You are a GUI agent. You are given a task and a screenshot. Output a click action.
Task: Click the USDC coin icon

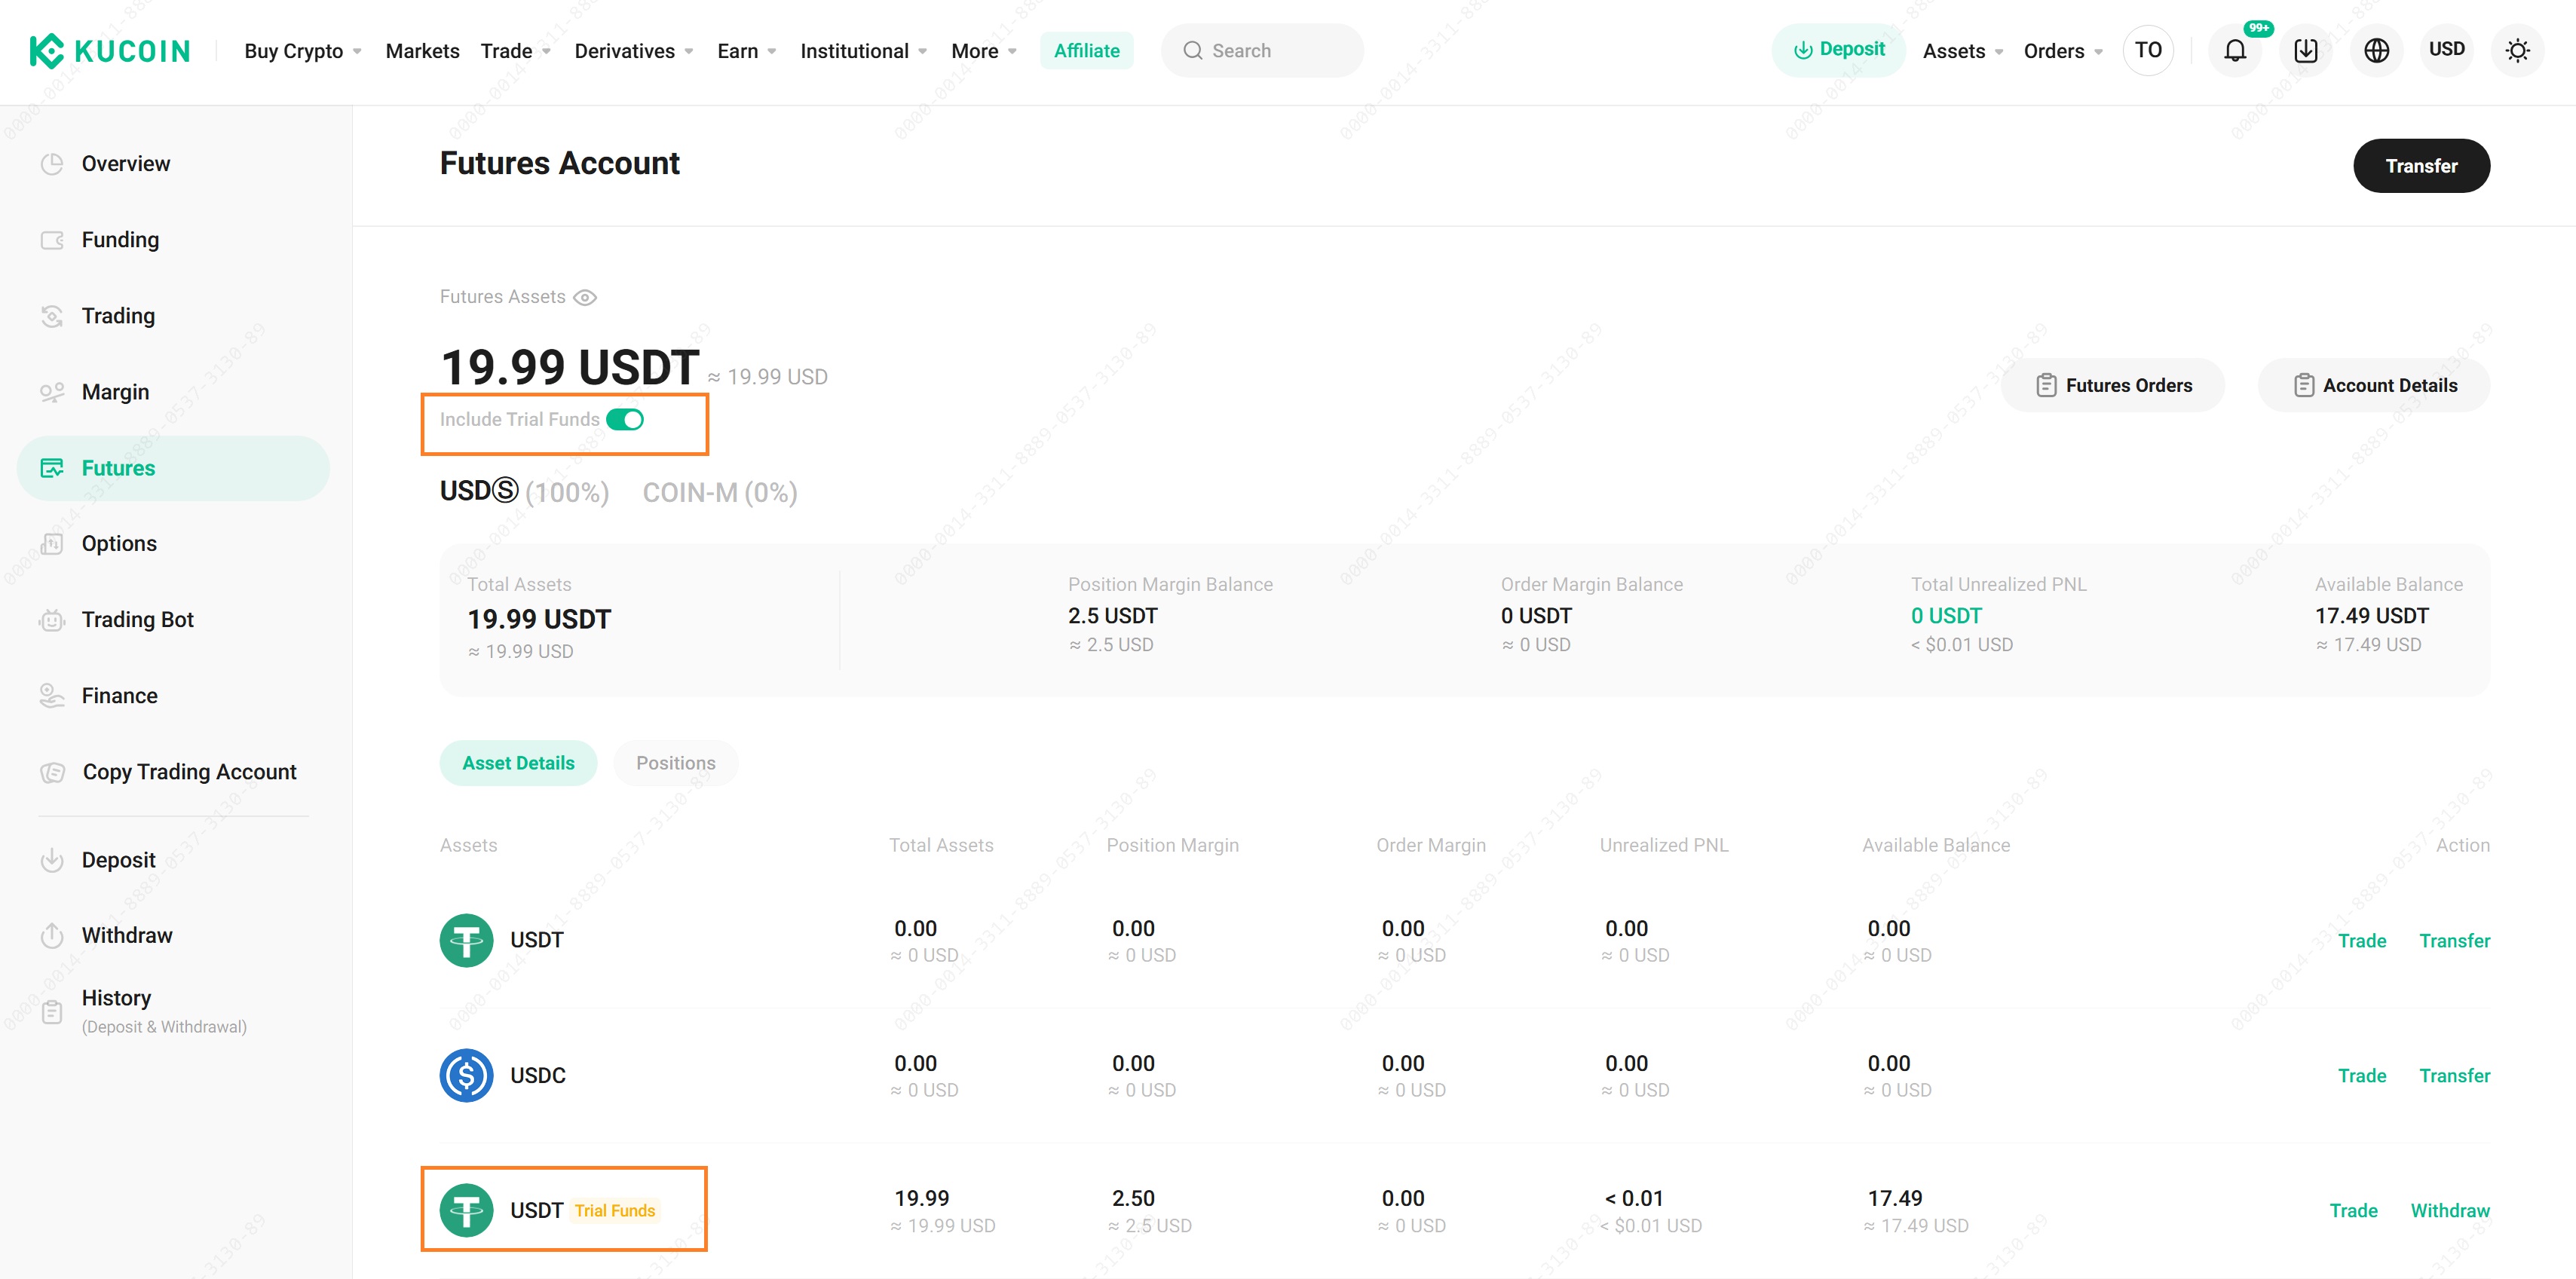tap(466, 1075)
